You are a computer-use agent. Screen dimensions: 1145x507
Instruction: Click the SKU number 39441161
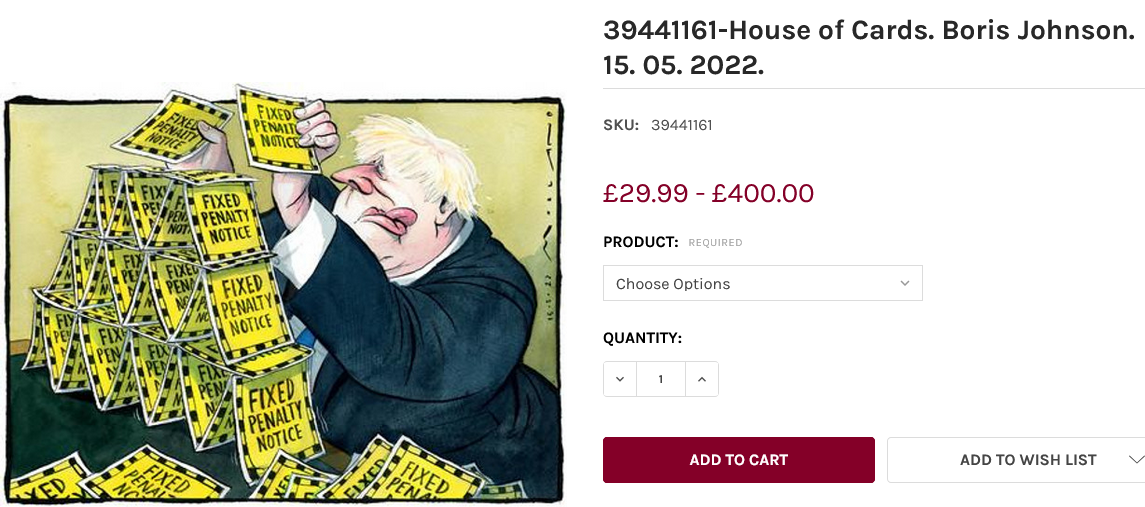[x=681, y=125]
